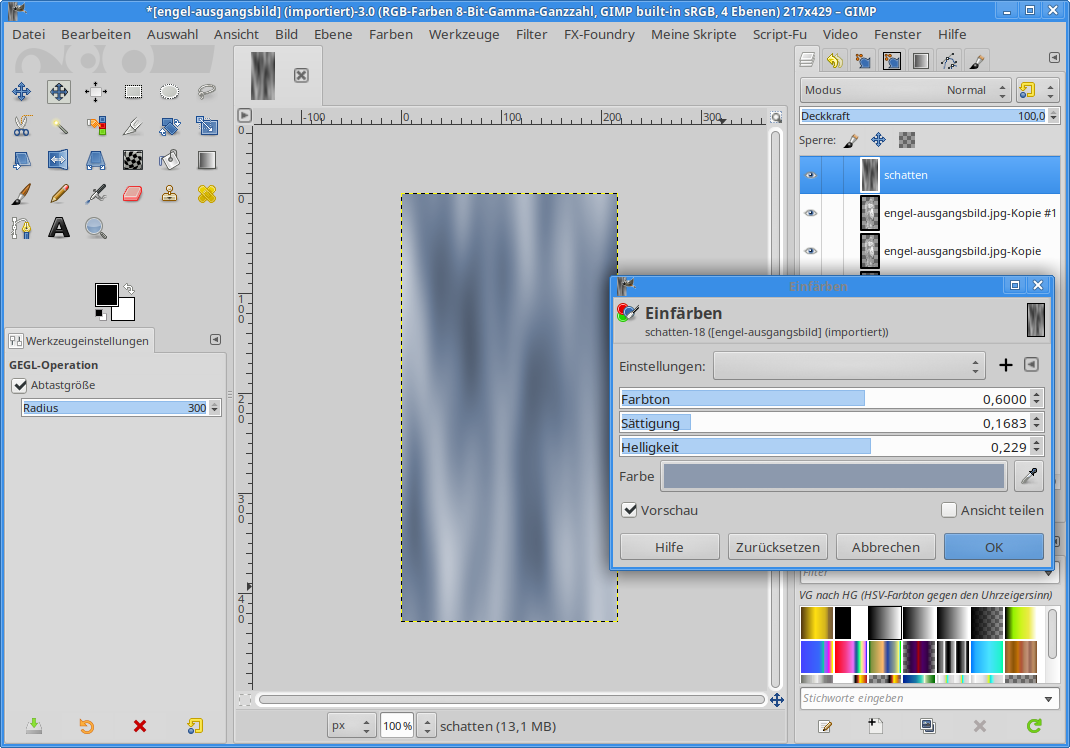Select the Scissors selection tool
Screen dimensions: 1070x748
[21, 126]
